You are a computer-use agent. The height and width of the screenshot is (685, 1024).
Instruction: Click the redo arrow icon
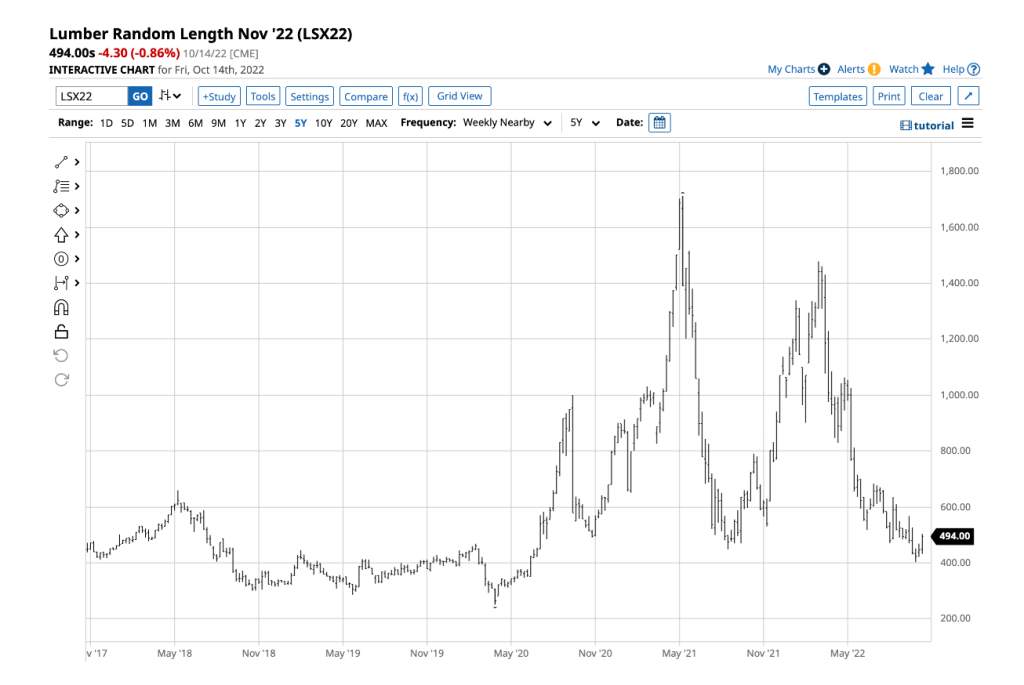click(61, 380)
